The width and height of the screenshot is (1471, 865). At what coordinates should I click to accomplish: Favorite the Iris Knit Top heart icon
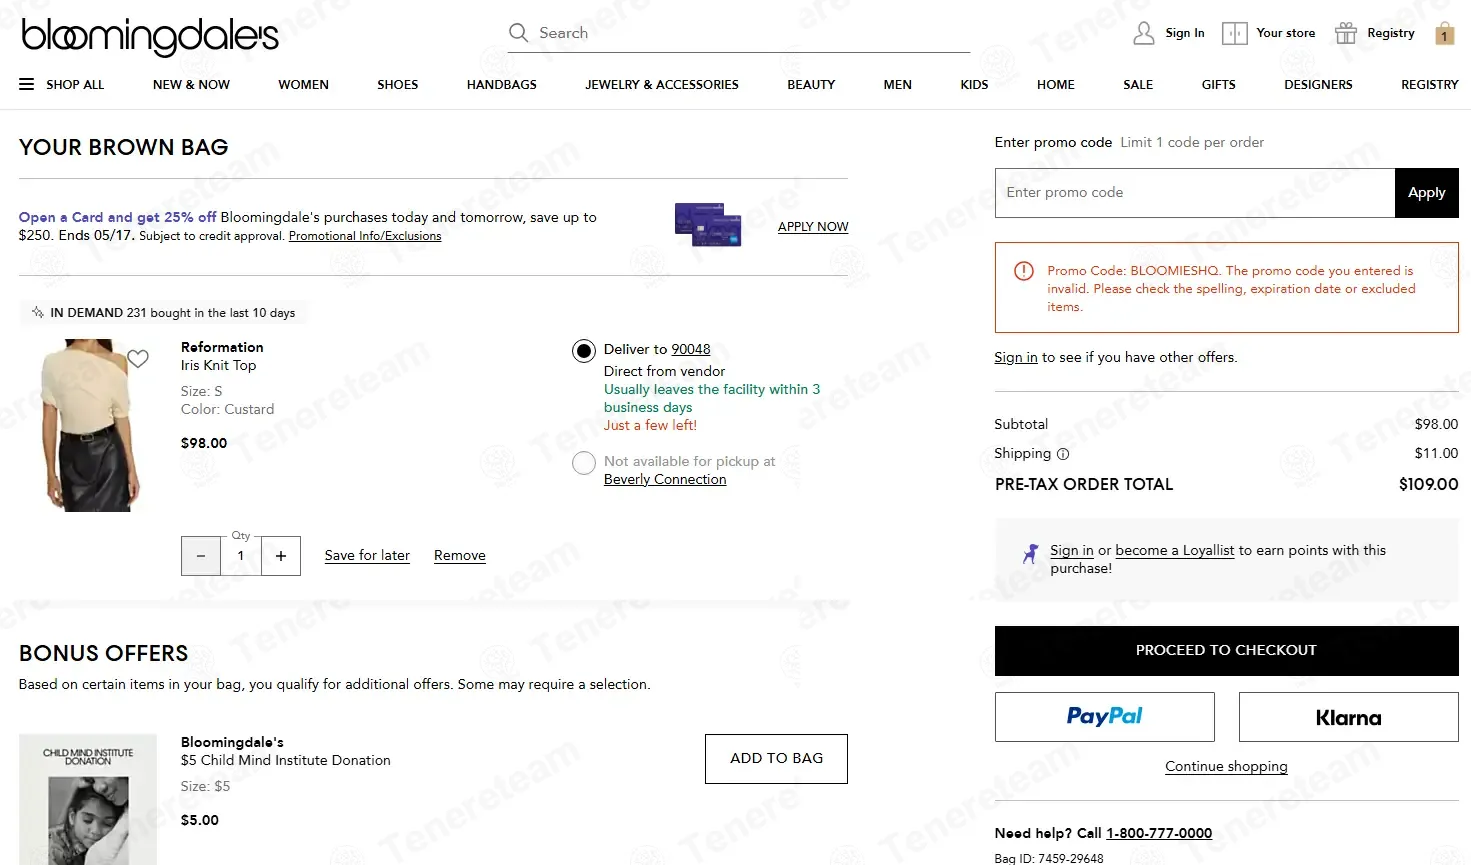(138, 358)
